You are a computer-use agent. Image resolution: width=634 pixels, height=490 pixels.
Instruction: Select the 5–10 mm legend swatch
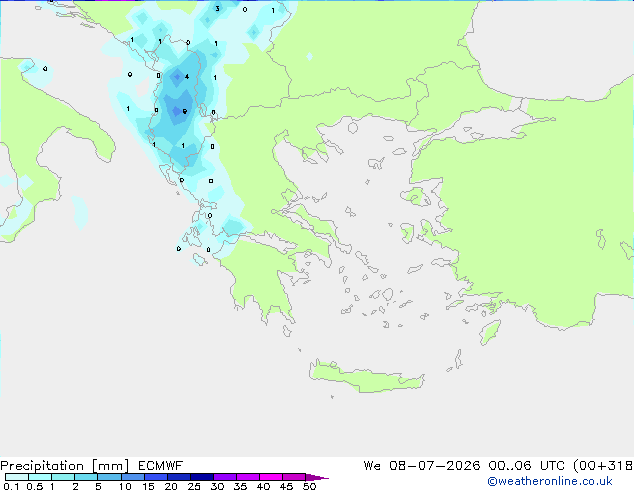[109, 477]
